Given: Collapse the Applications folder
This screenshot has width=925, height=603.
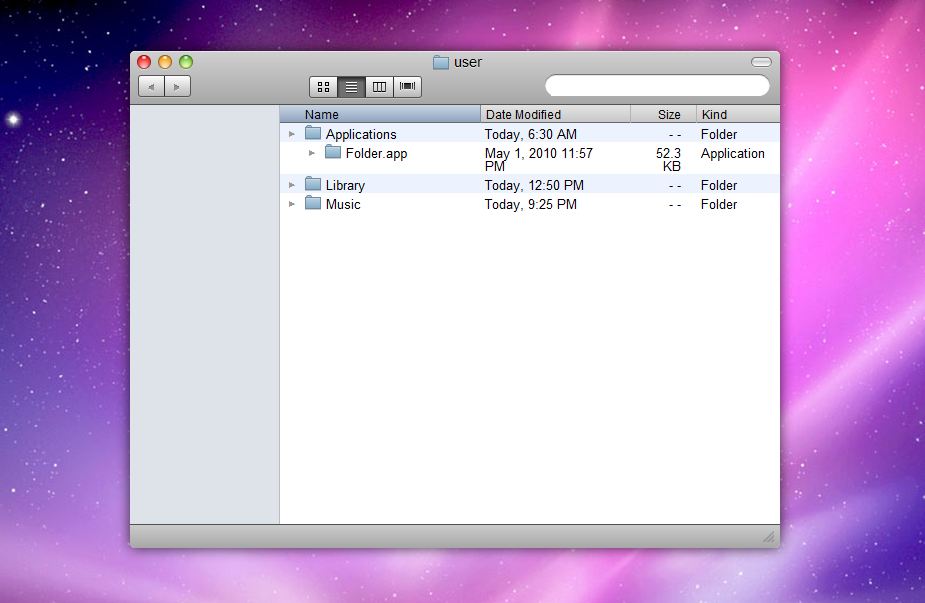Looking at the screenshot, I should click(x=291, y=133).
